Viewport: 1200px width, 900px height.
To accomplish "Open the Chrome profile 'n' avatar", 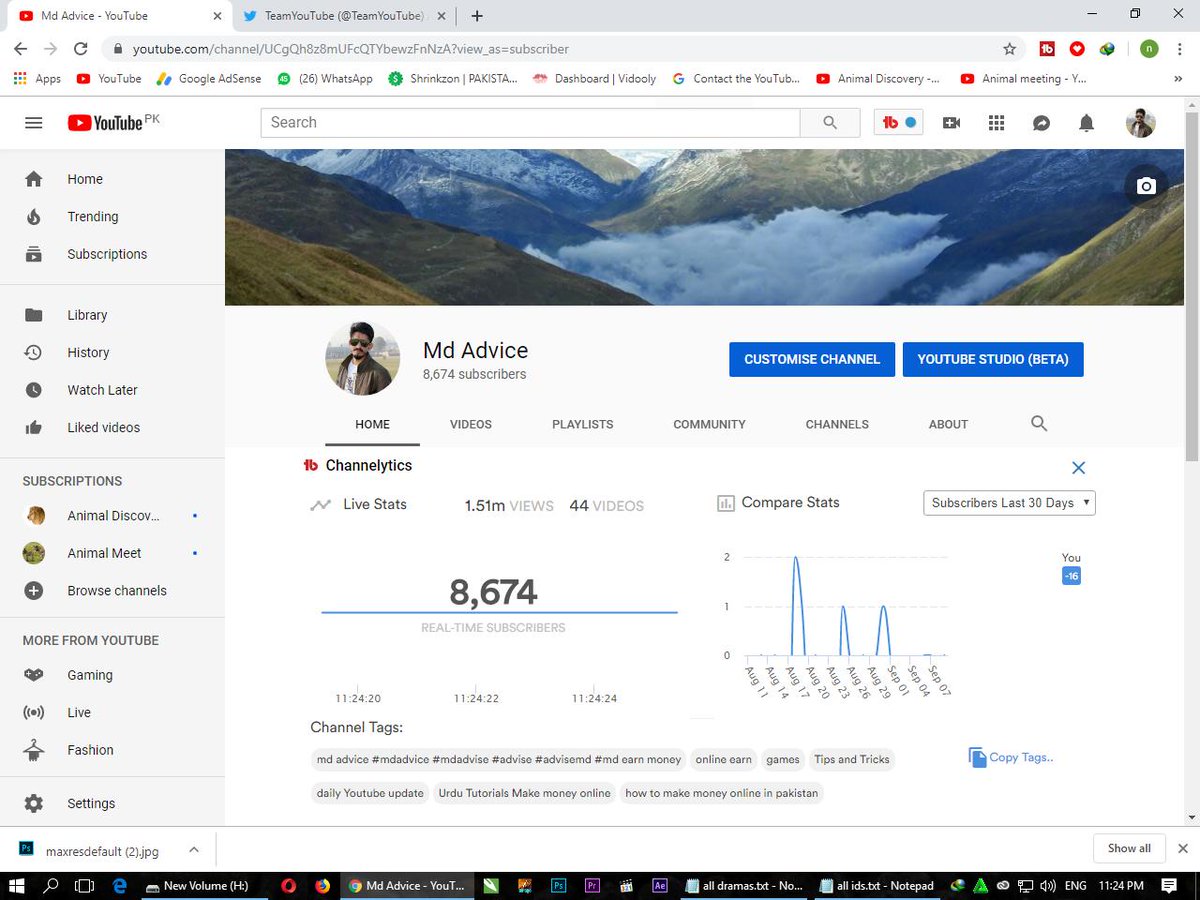I will 1149,49.
